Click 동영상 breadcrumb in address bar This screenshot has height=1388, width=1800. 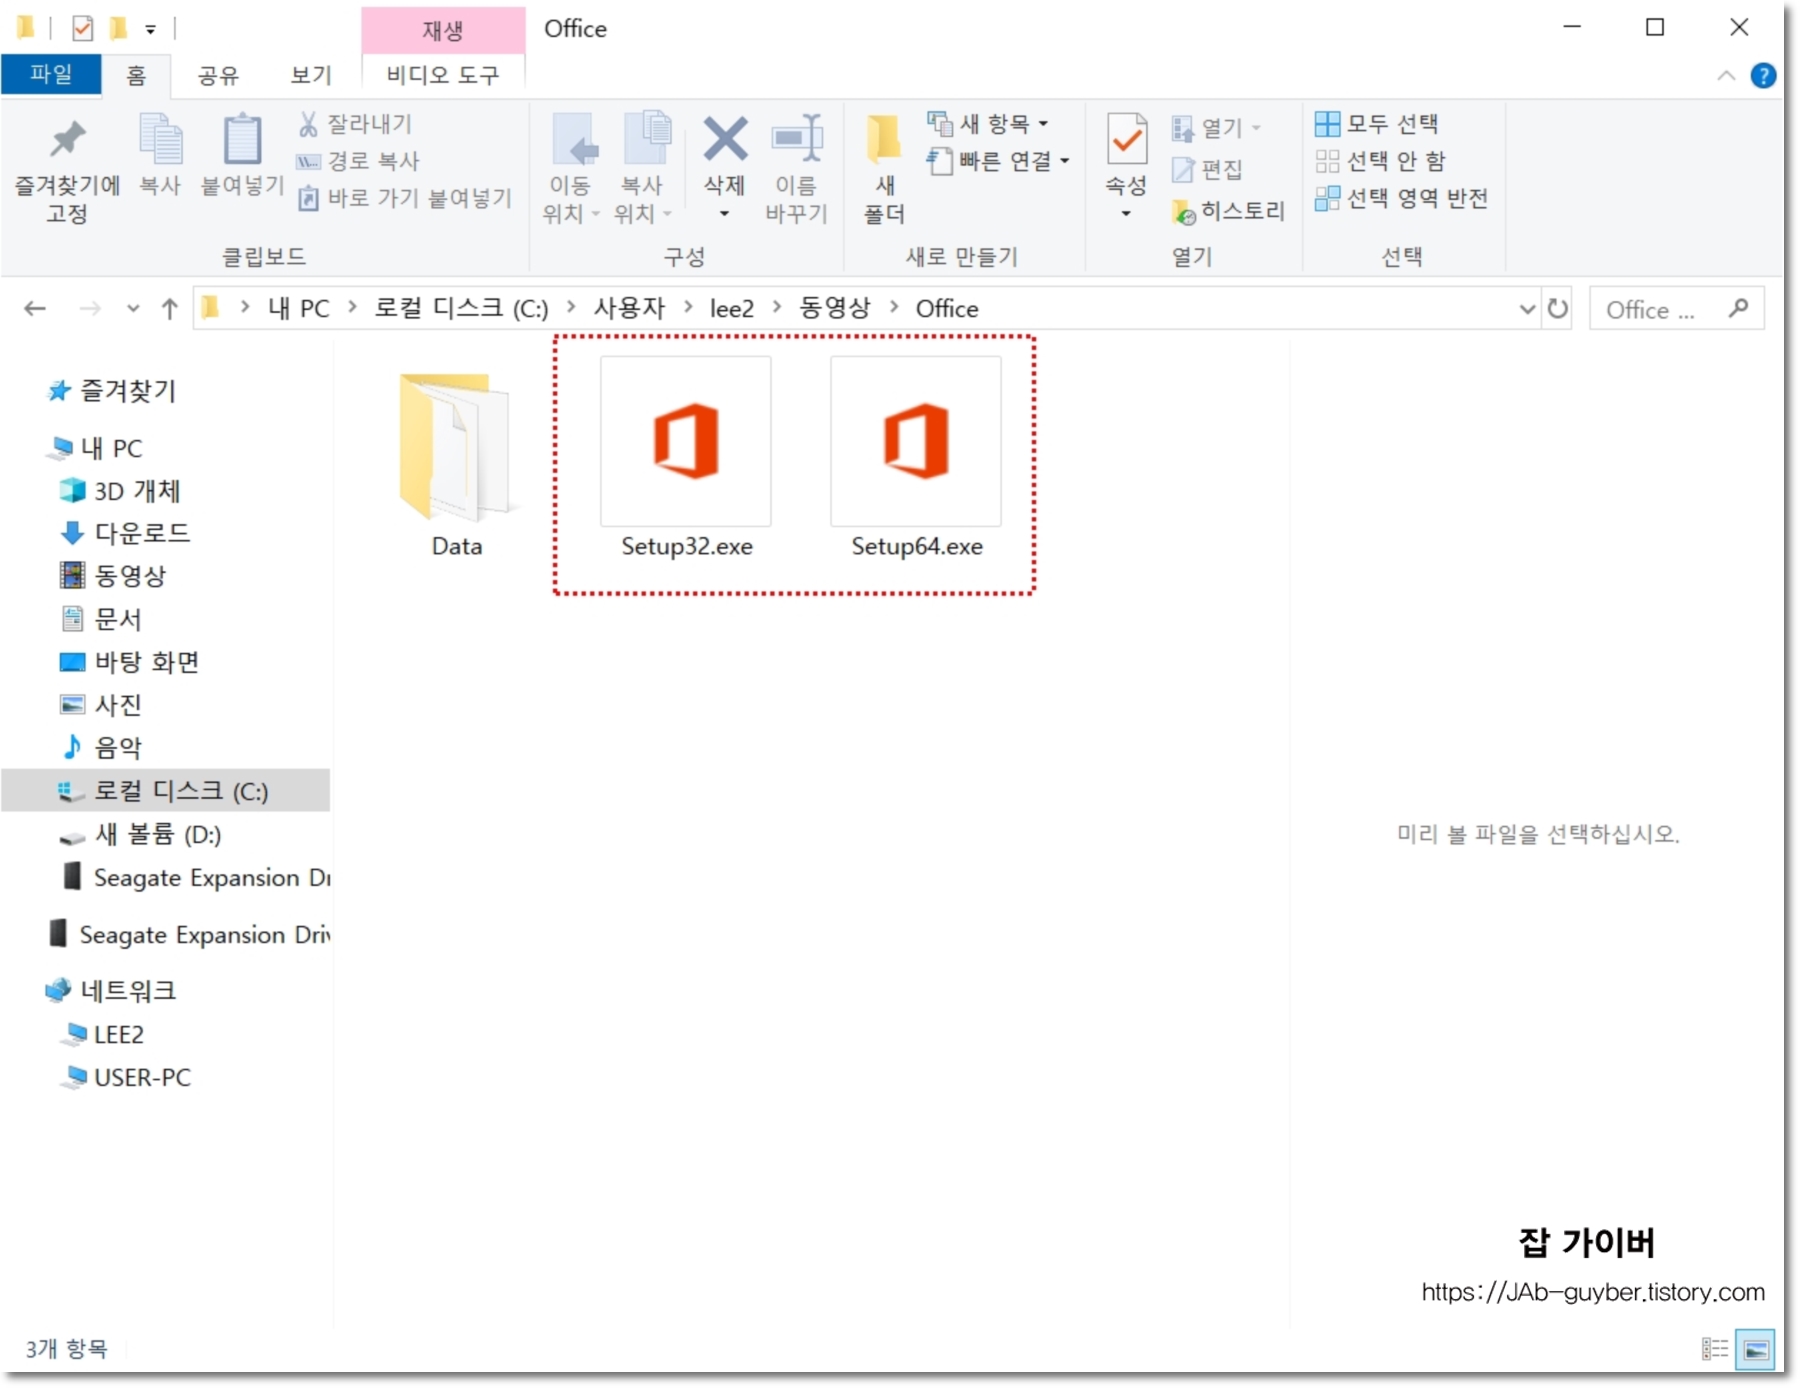[835, 309]
